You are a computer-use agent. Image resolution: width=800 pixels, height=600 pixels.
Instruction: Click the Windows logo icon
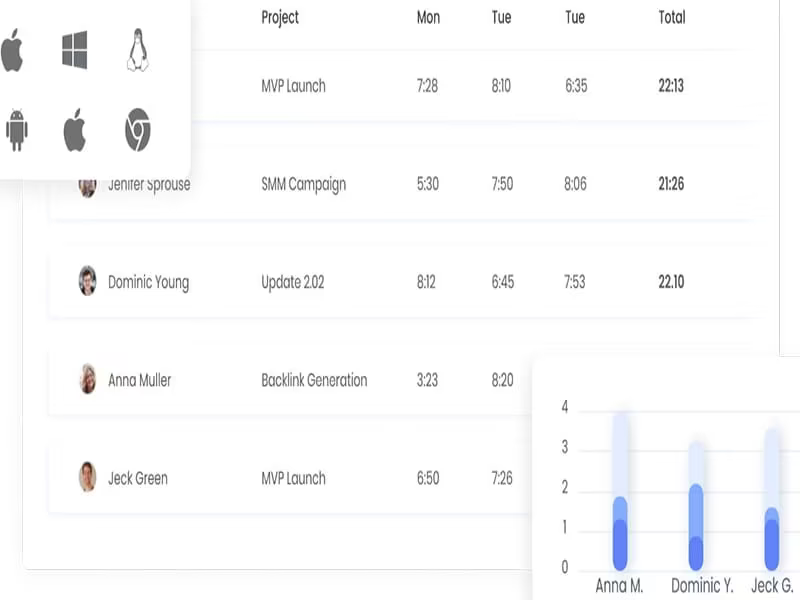coord(74,50)
